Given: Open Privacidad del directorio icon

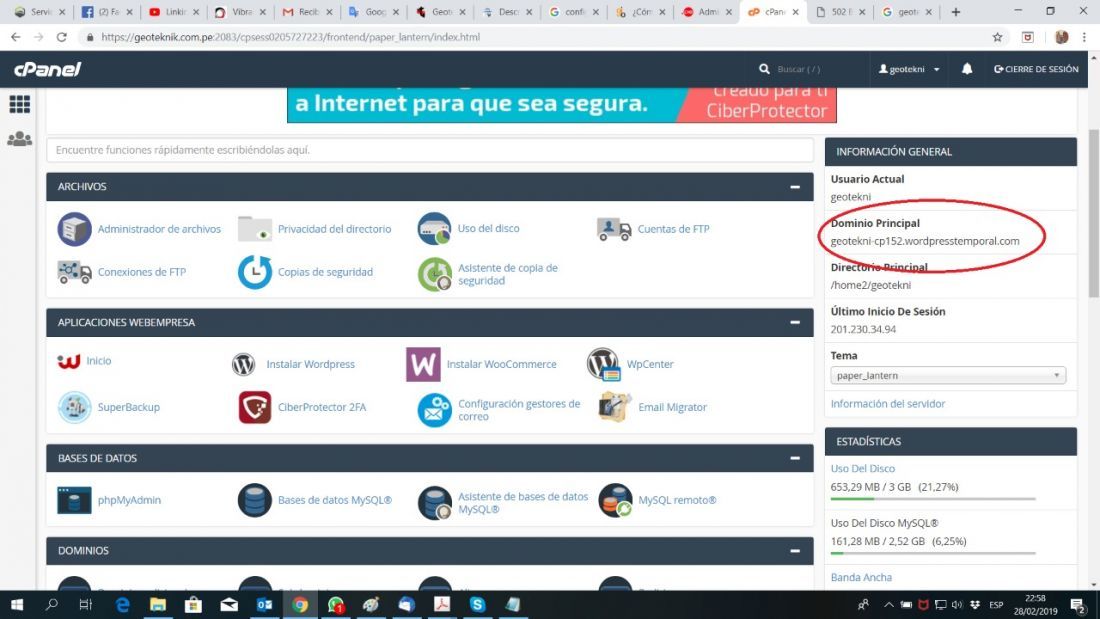Looking at the screenshot, I should [255, 229].
